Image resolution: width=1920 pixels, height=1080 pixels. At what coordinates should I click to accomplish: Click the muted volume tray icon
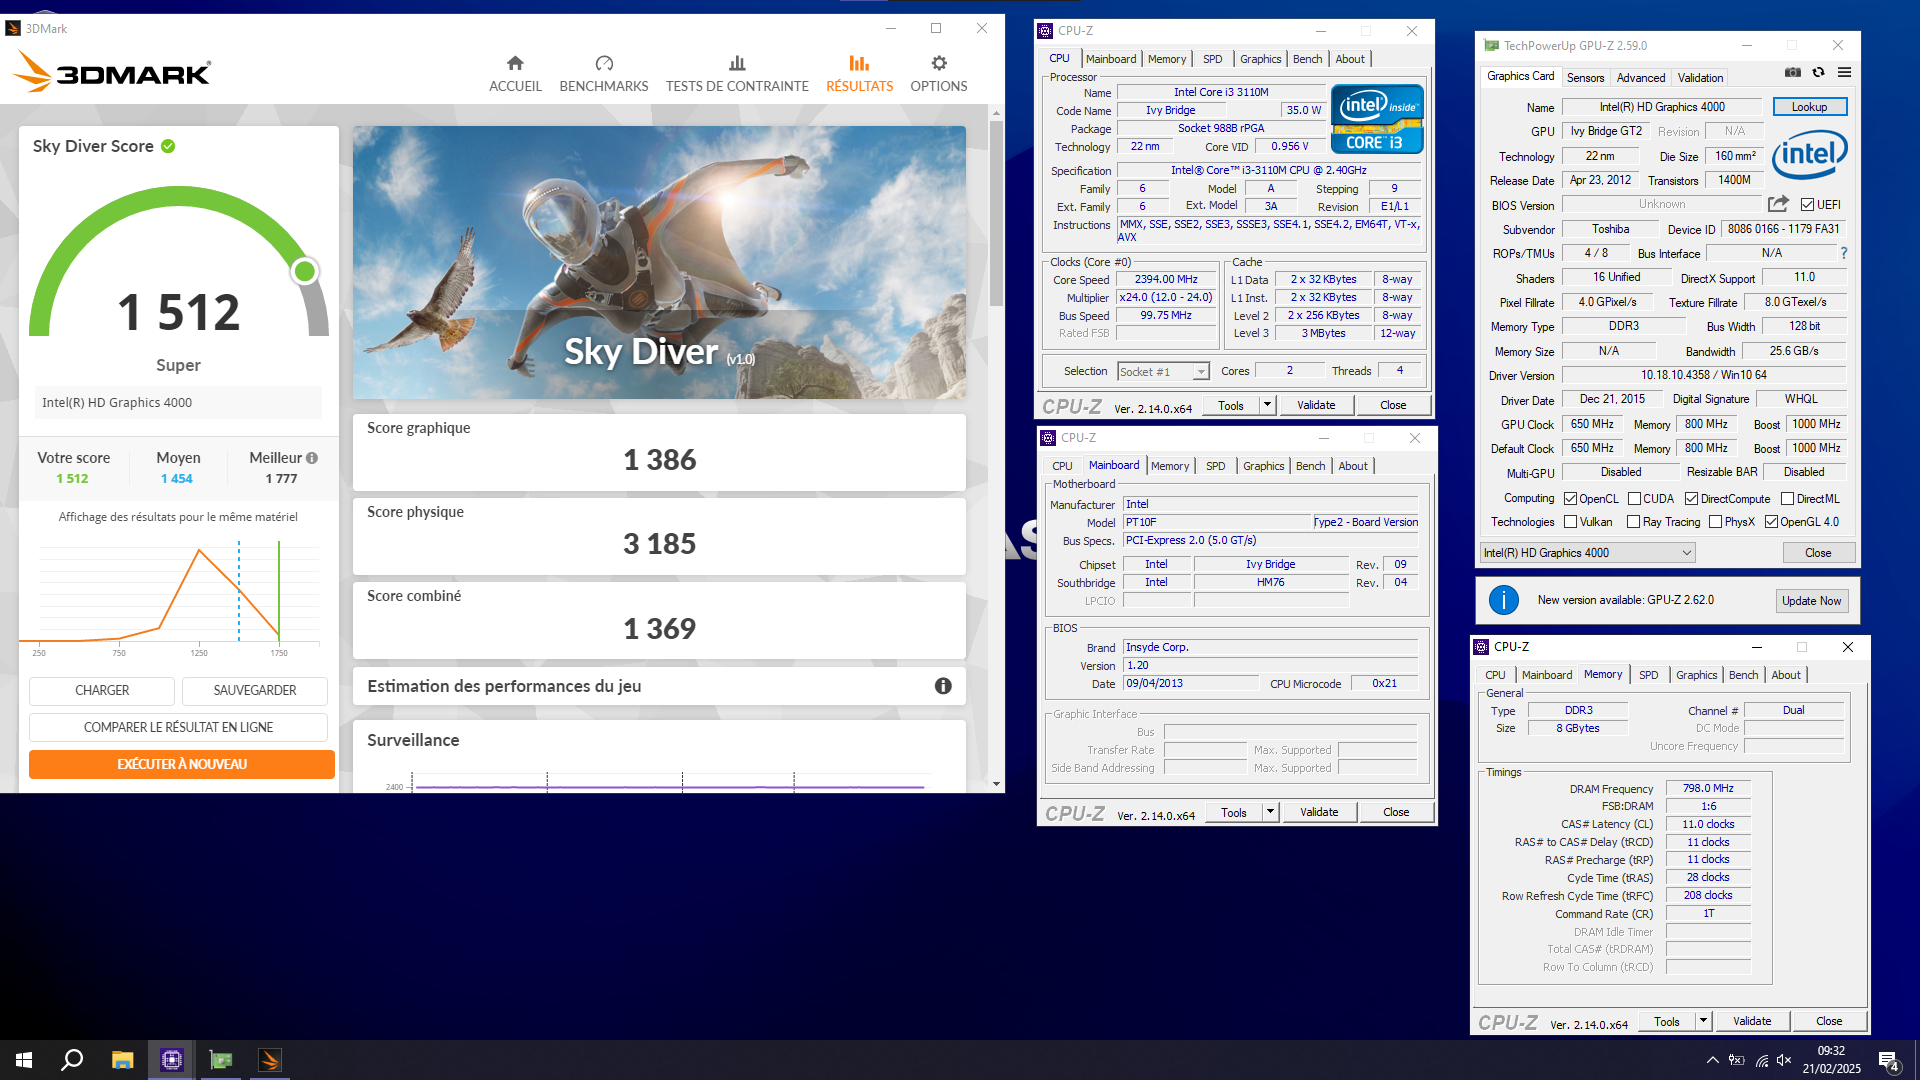tap(1784, 1060)
